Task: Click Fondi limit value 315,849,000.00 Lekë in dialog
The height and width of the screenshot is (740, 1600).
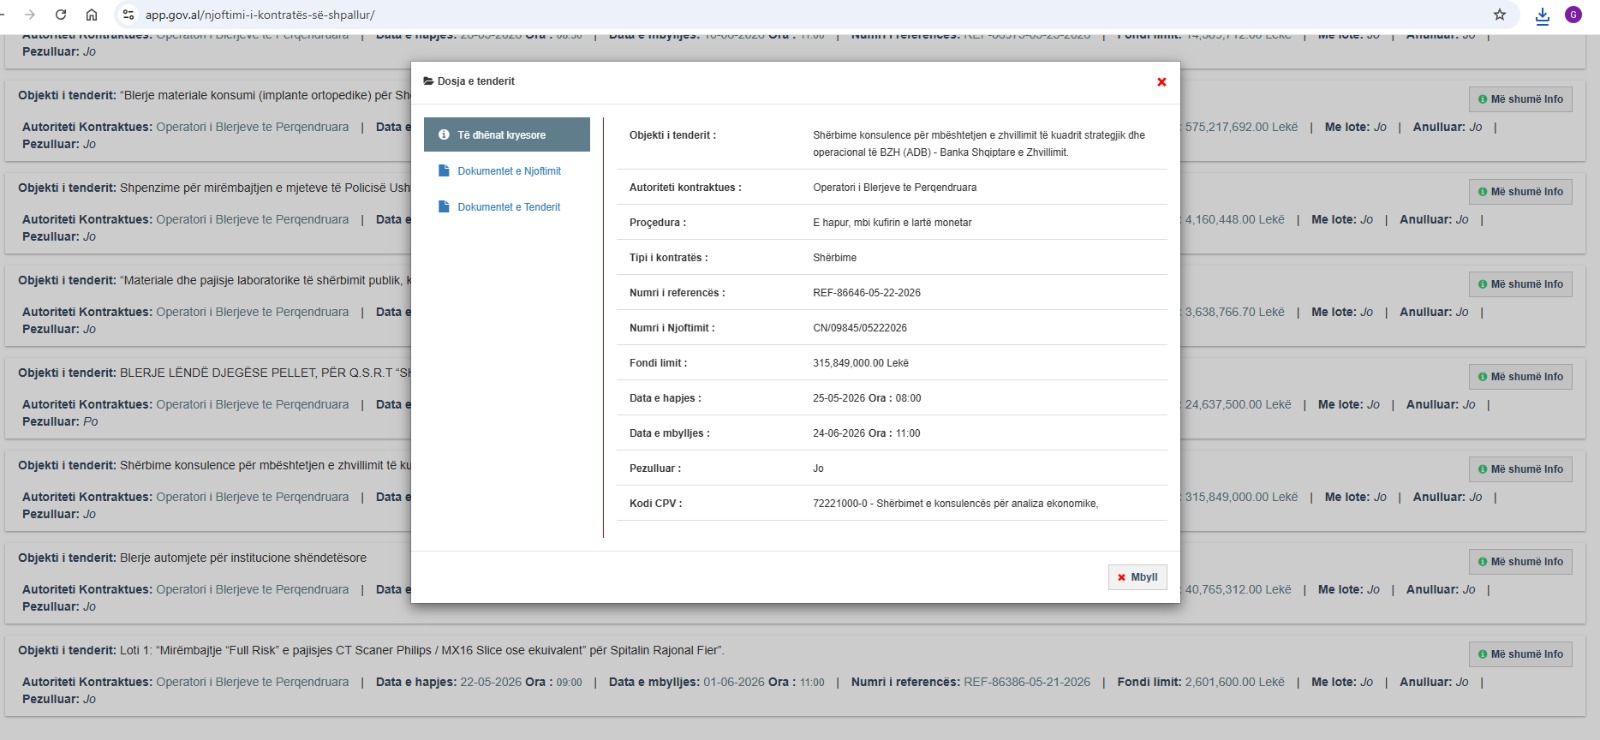Action: tap(861, 363)
